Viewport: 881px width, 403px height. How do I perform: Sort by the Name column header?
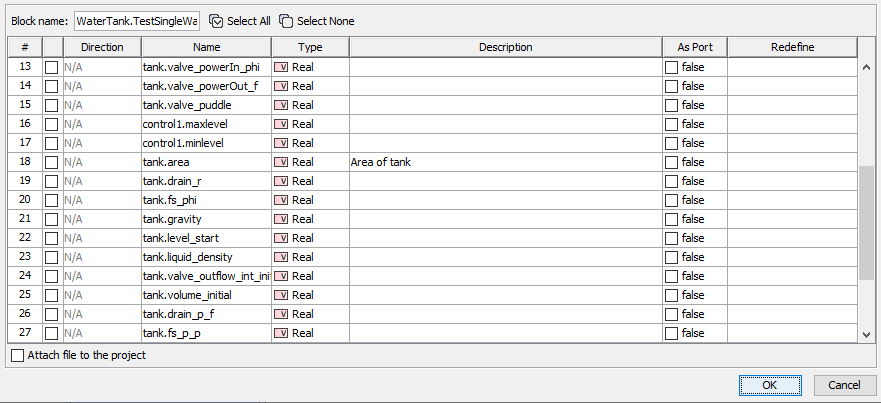click(x=206, y=47)
